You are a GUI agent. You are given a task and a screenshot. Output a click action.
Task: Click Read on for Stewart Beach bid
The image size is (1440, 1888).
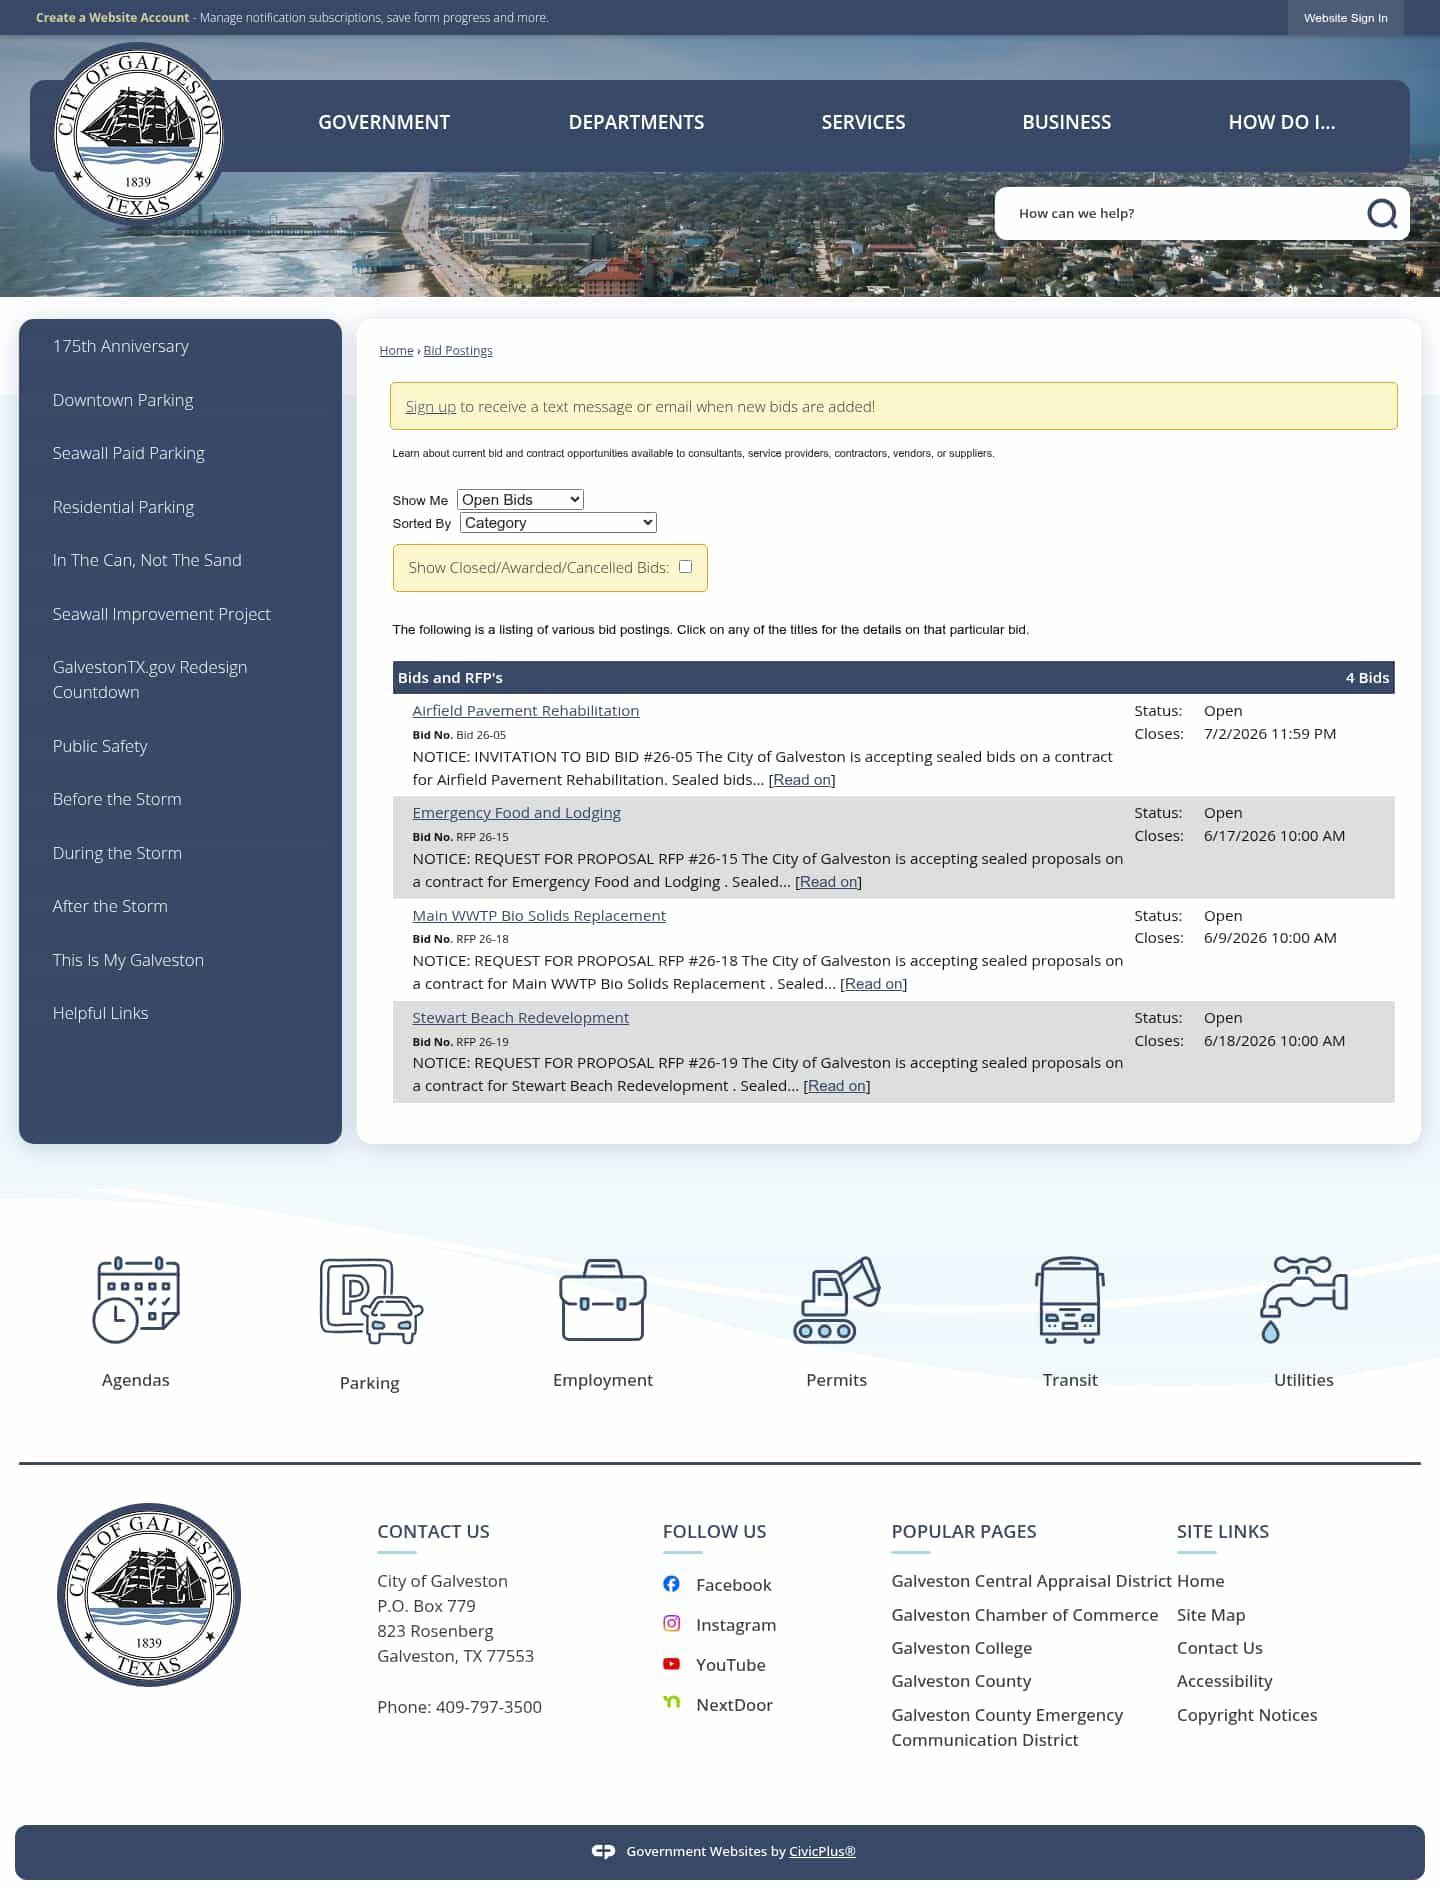click(x=836, y=1086)
